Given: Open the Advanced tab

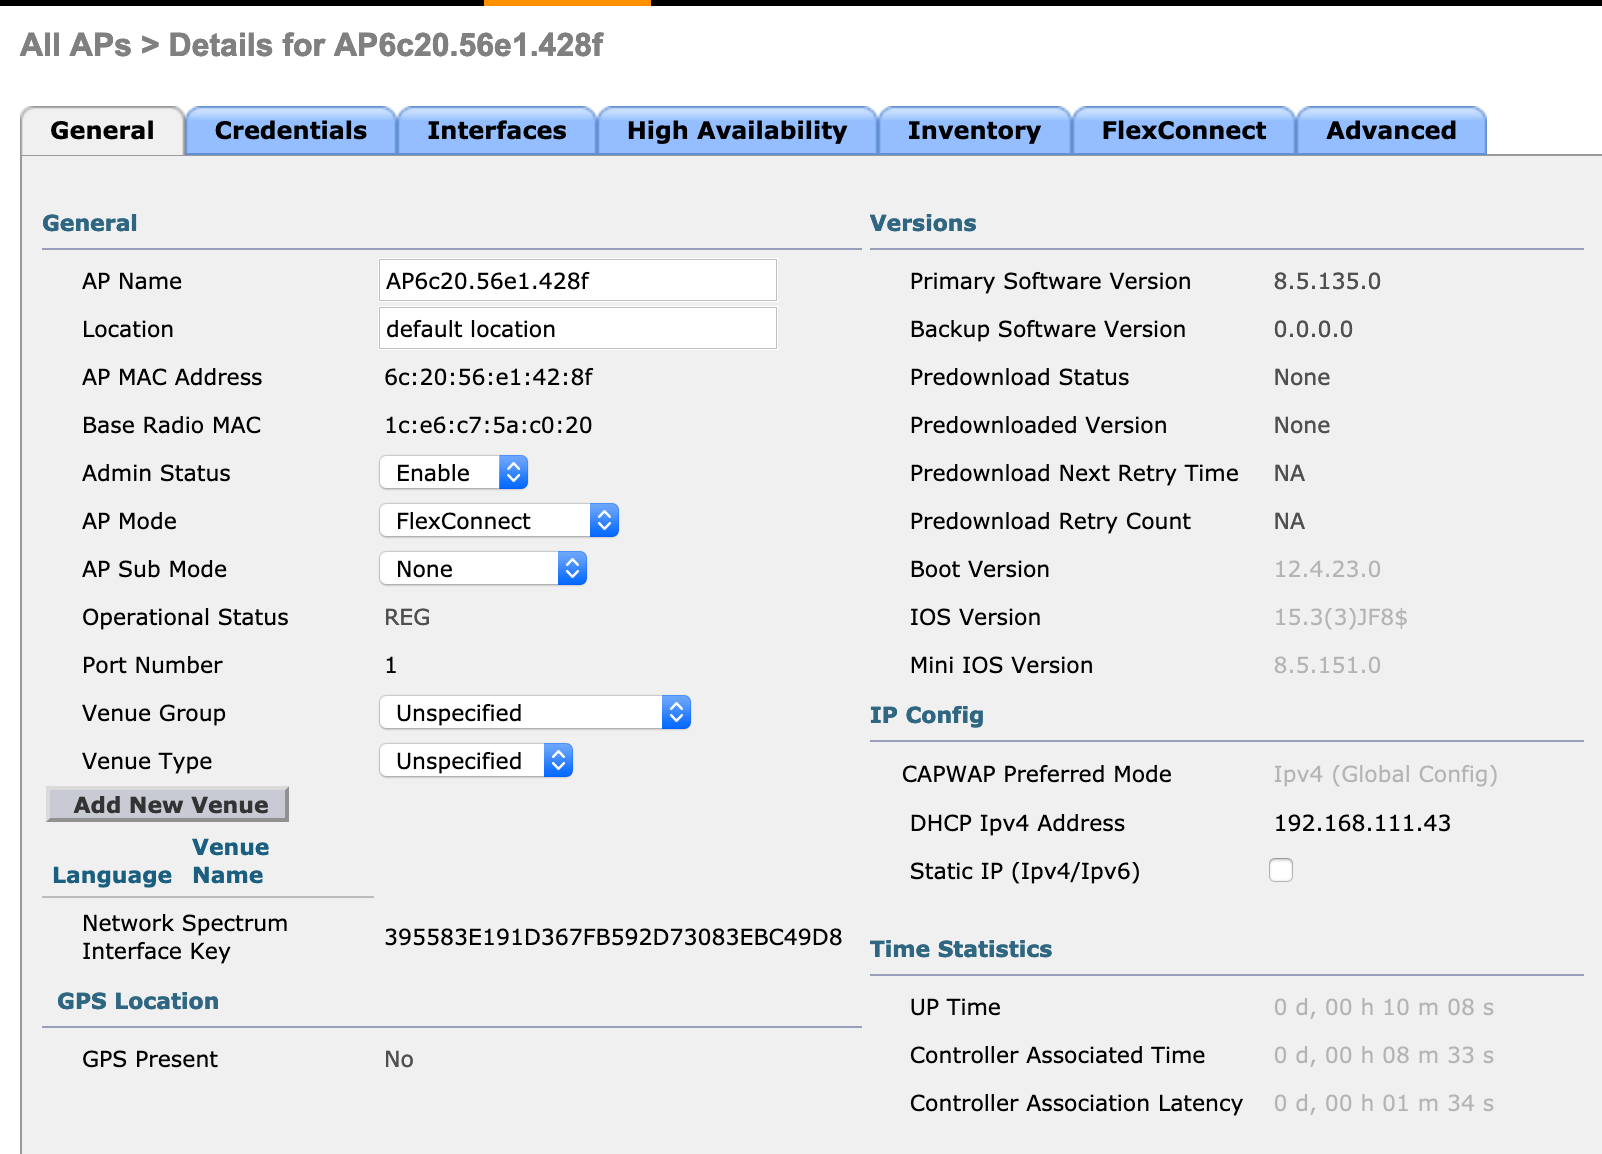Looking at the screenshot, I should pos(1391,130).
